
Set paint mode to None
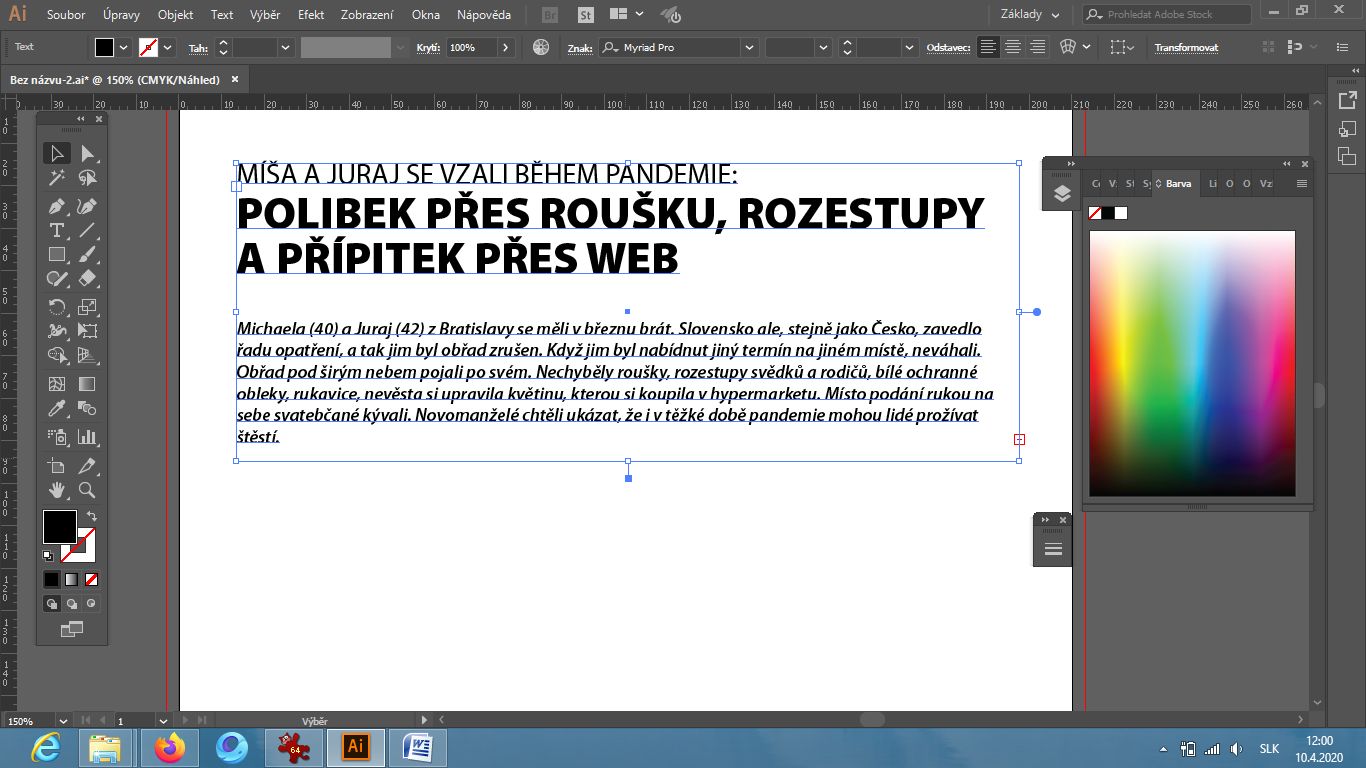[92, 579]
